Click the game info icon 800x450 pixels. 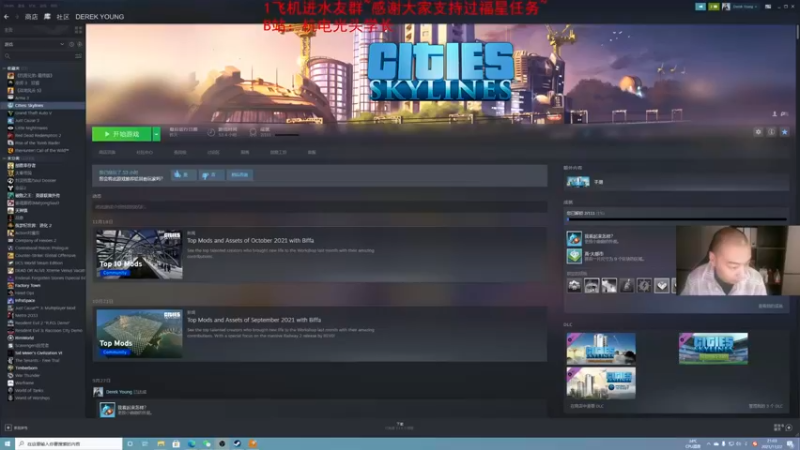[x=771, y=132]
